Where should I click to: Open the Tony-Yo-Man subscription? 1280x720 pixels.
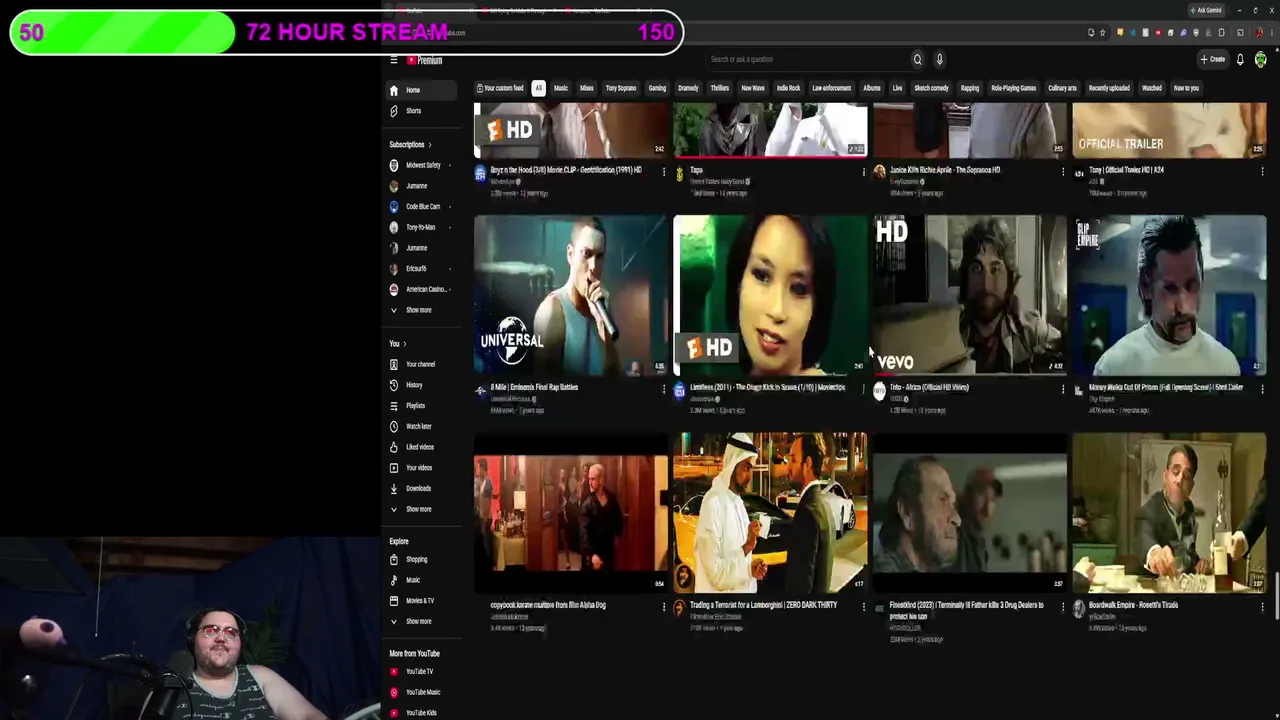pyautogui.click(x=420, y=227)
